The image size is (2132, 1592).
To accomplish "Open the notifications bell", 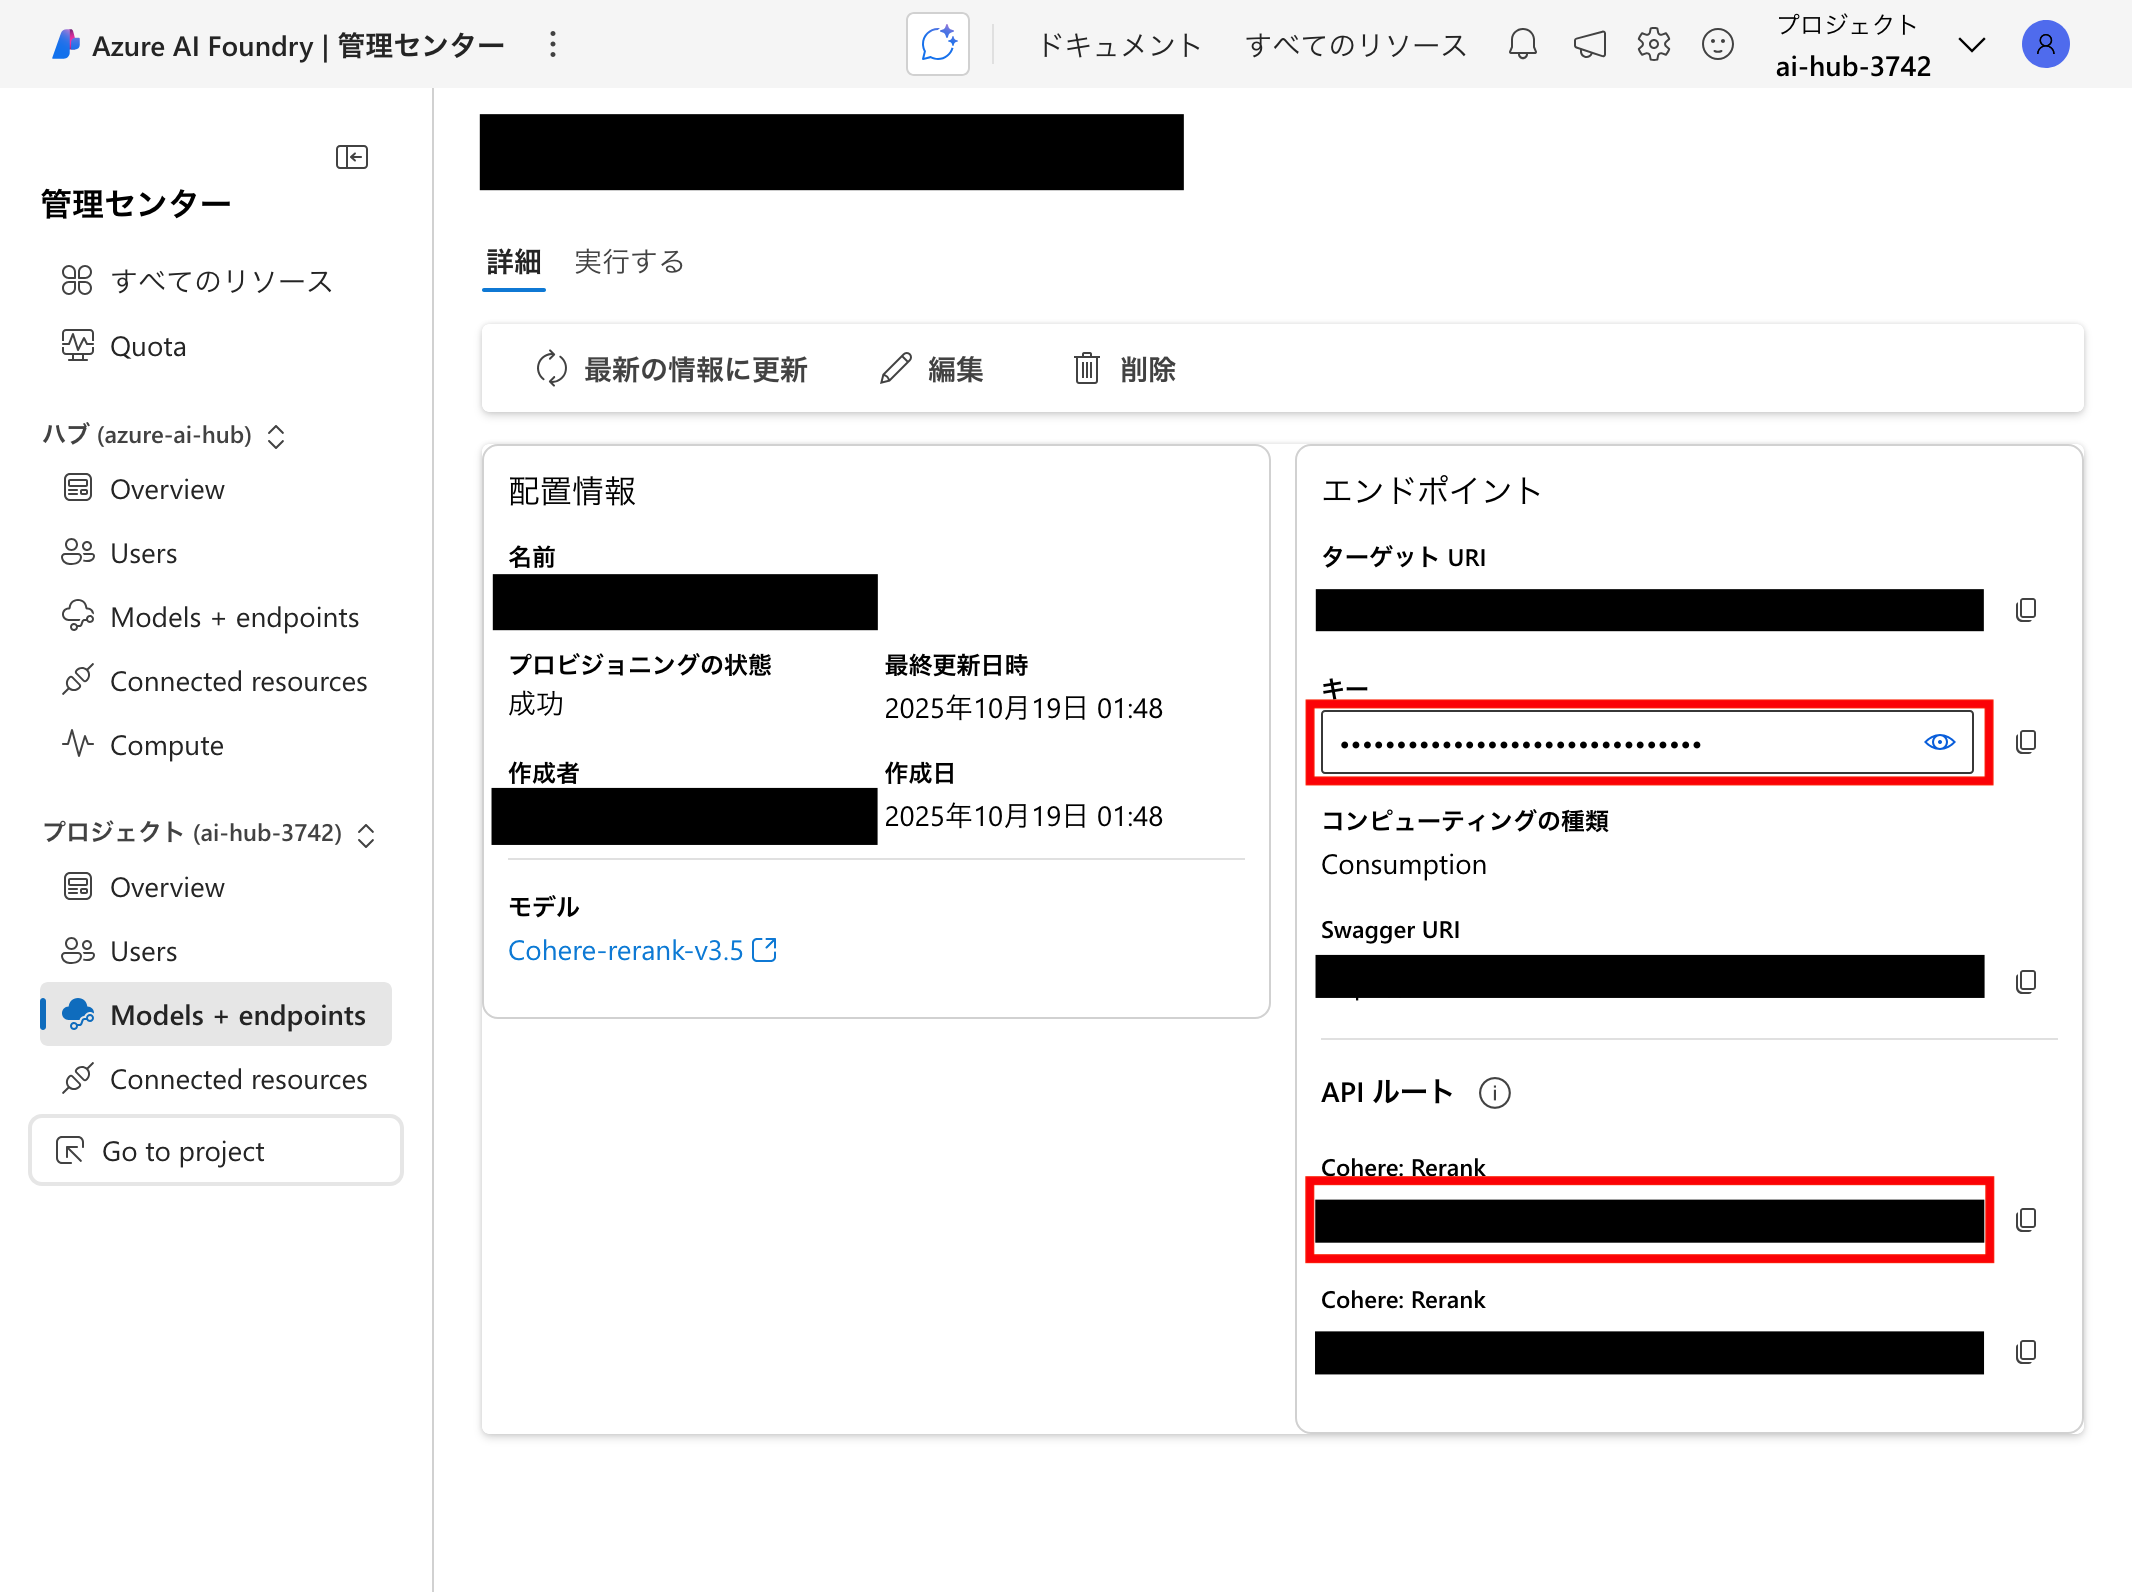I will (1522, 44).
